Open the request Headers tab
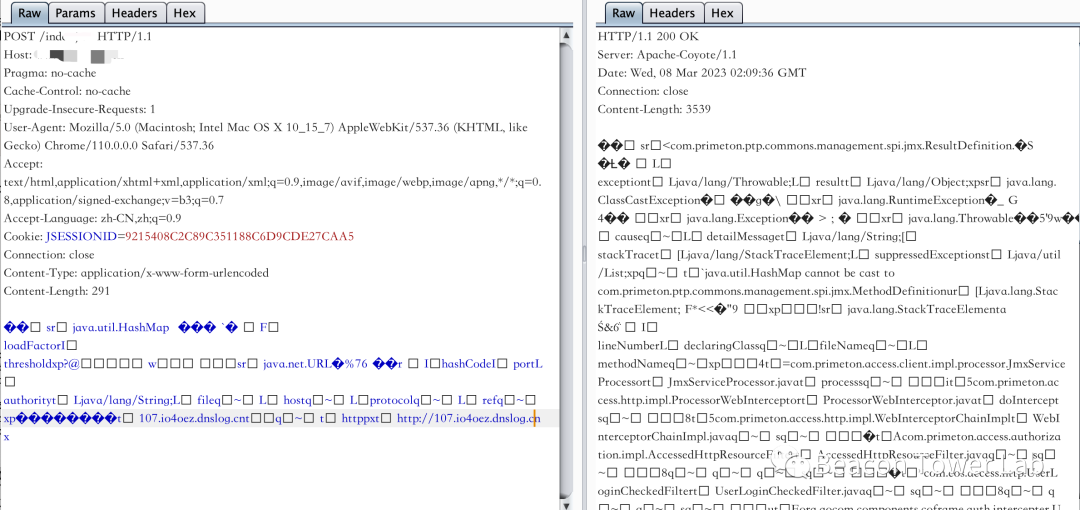 pyautogui.click(x=135, y=13)
